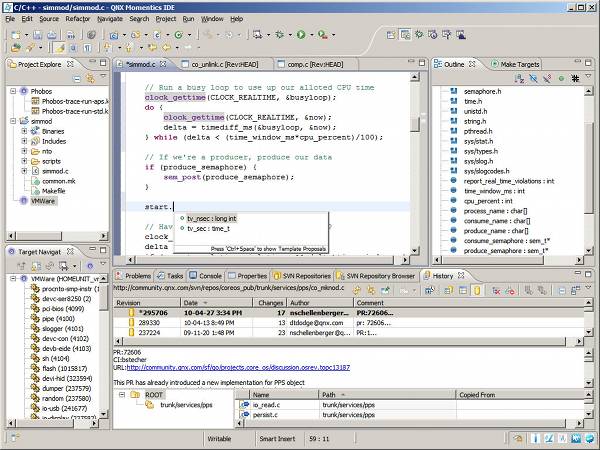Open the community.qnx.com discussion URL link
Image resolution: width=600 pixels, height=450 pixels.
(238, 367)
